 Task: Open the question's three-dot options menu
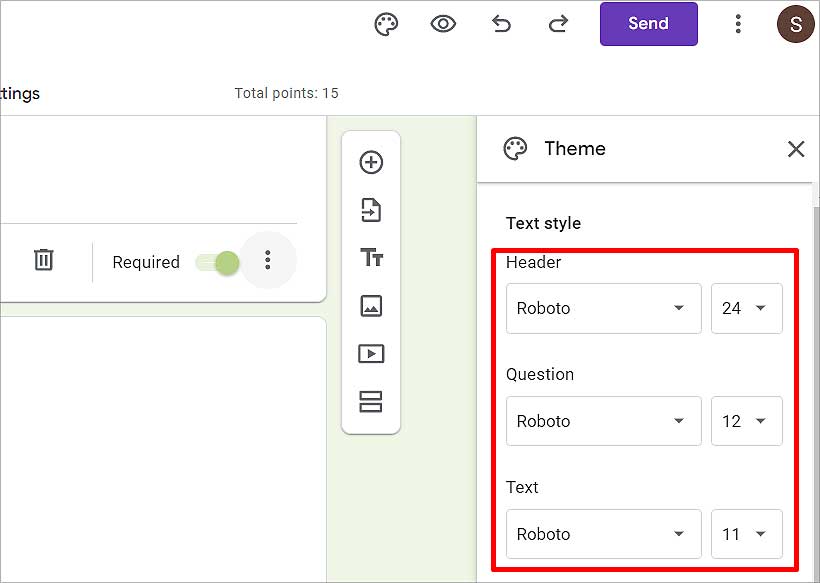point(268,260)
